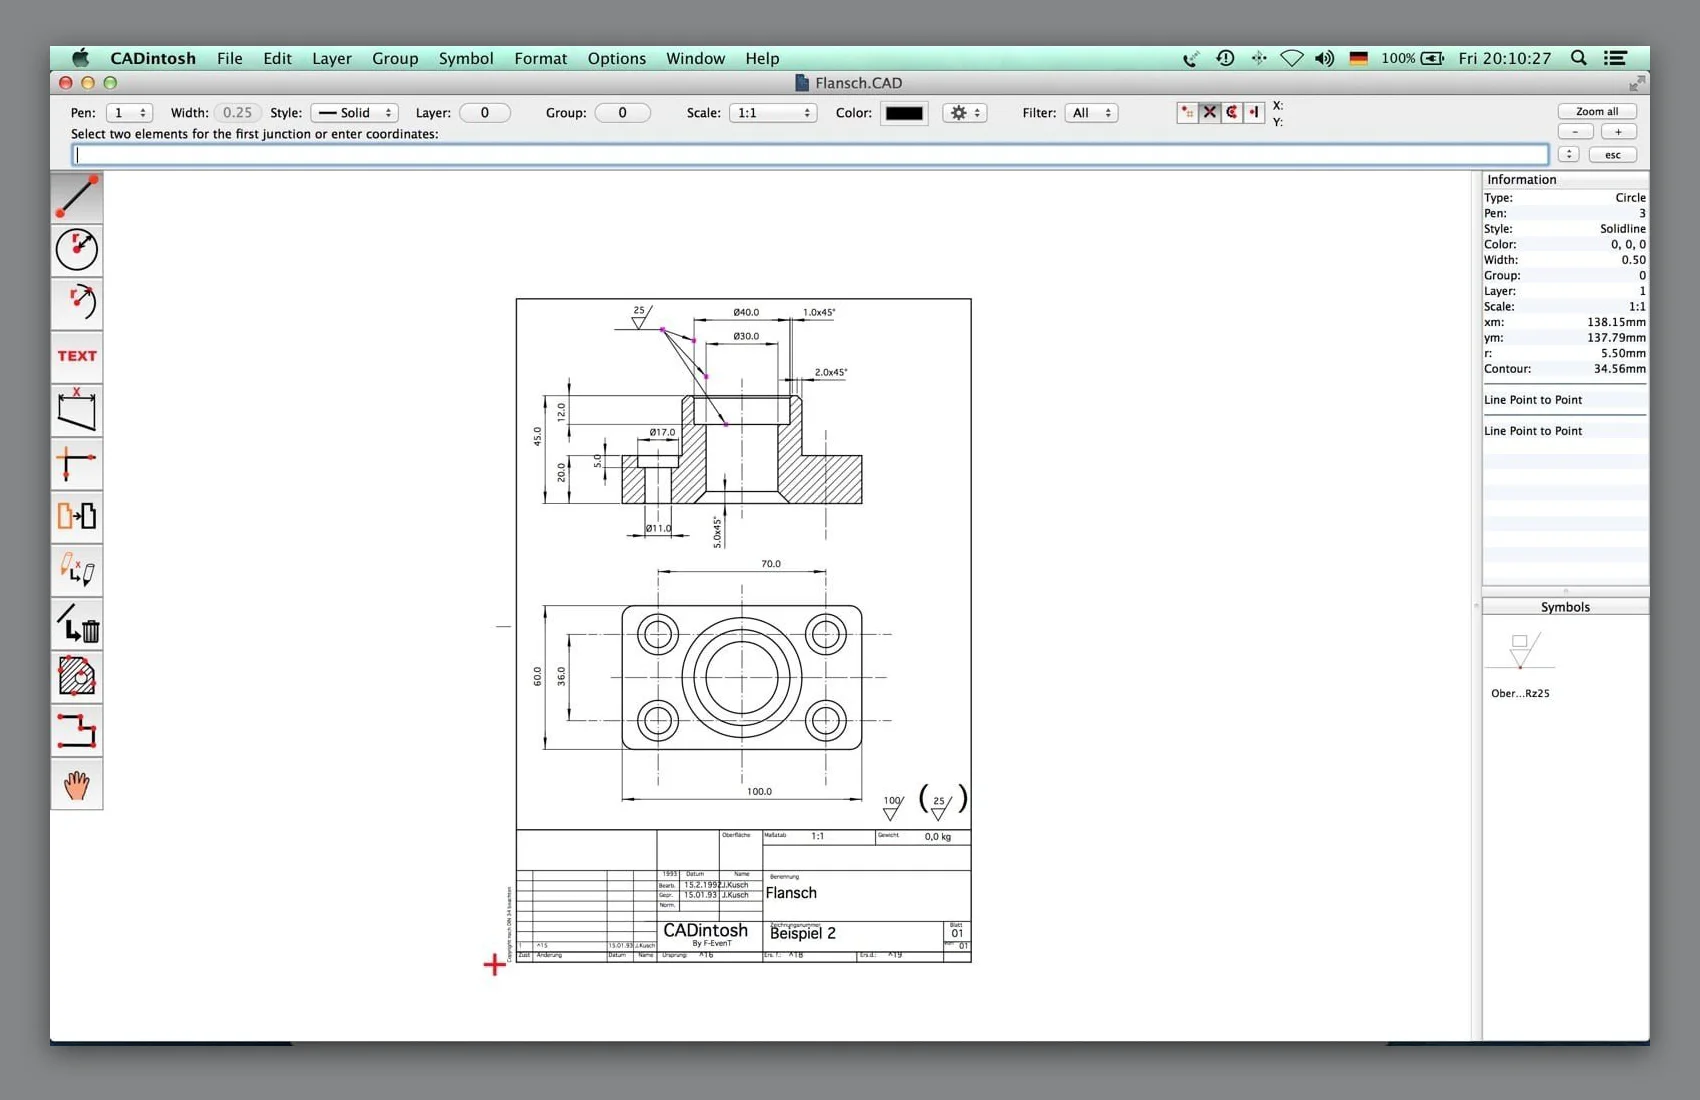The width and height of the screenshot is (1700, 1100).
Task: Click the phone status menu bar icon
Action: [x=1190, y=58]
